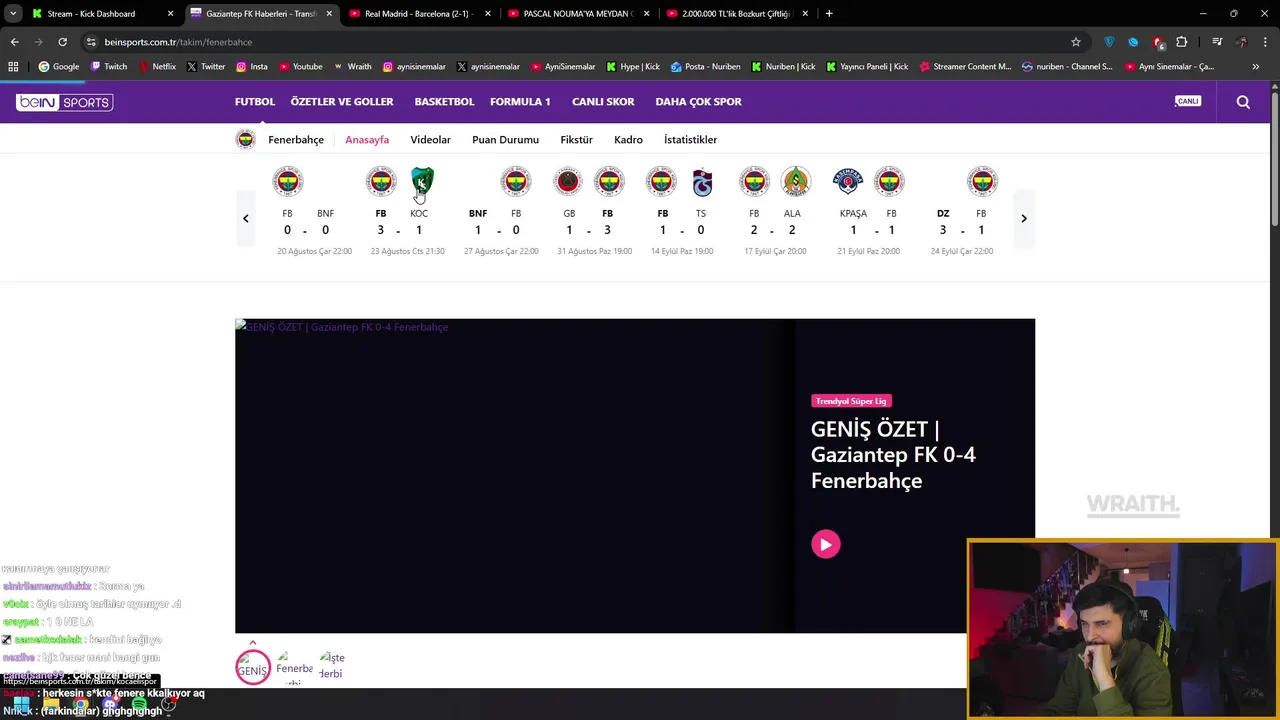Open the FUTBOL menu

click(x=254, y=102)
